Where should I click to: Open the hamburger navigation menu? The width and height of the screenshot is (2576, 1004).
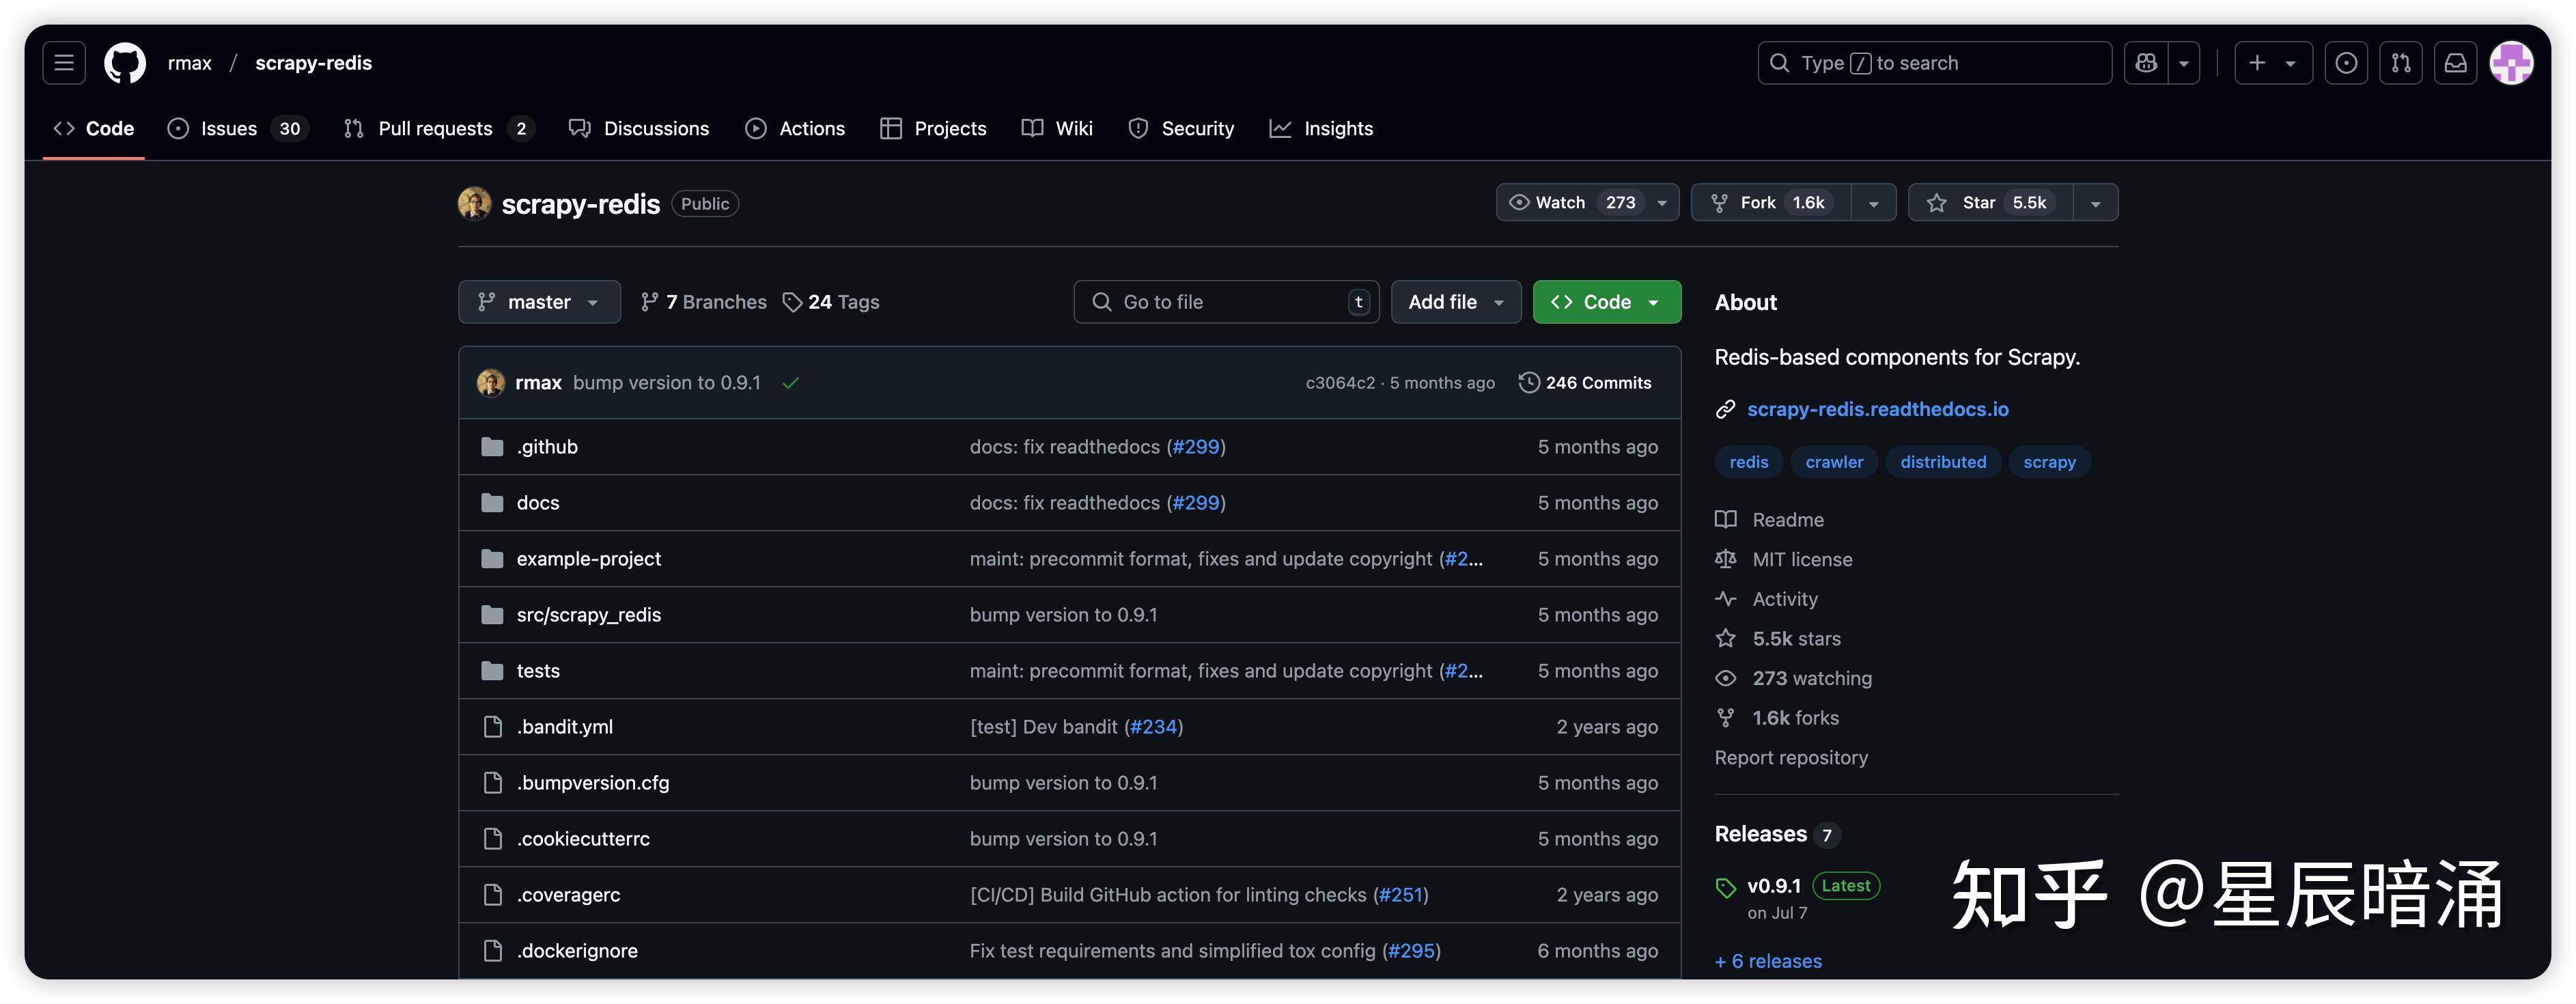pos(64,63)
